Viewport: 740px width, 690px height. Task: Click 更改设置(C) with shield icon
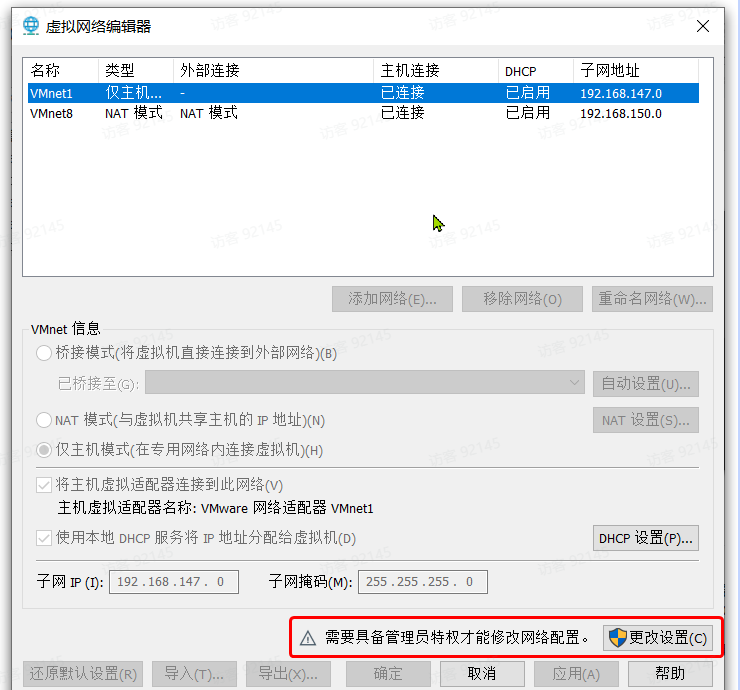pyautogui.click(x=658, y=638)
